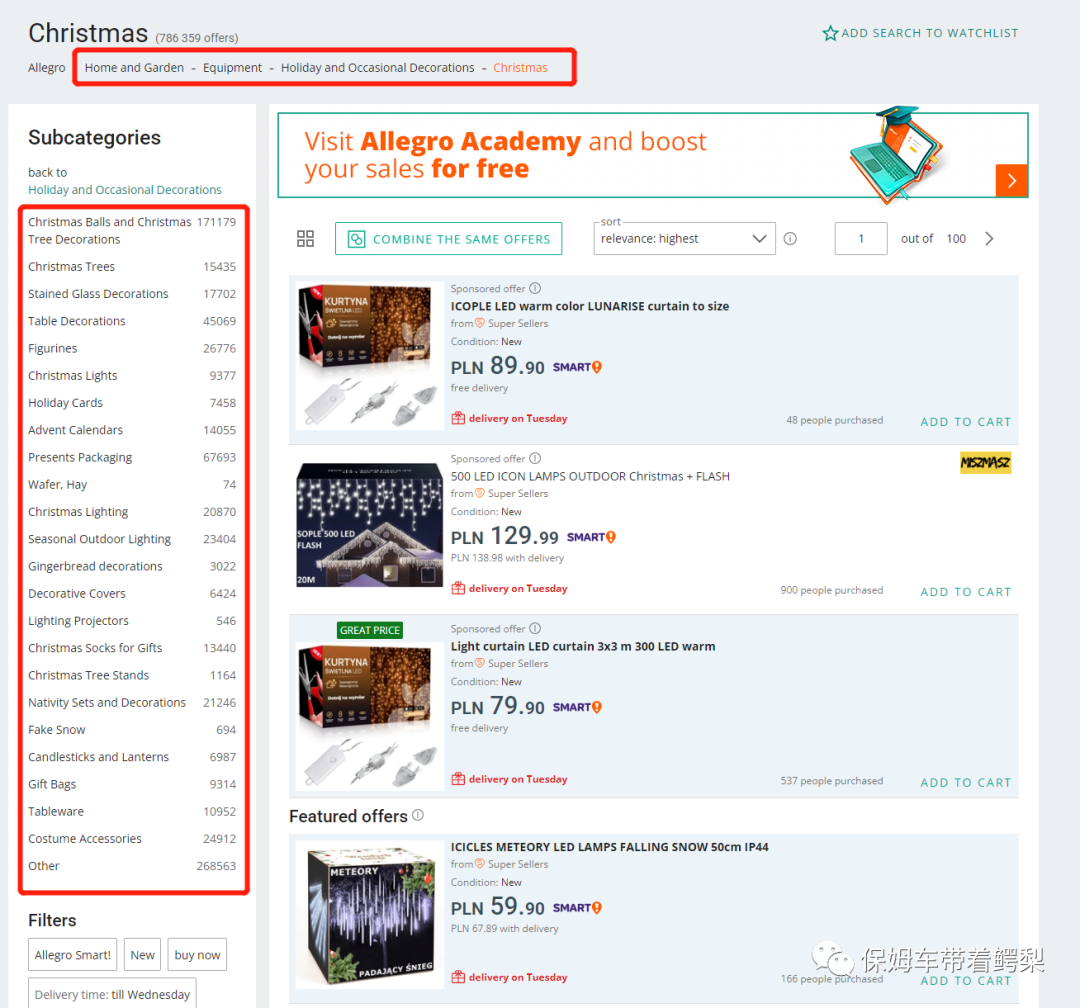The height and width of the screenshot is (1008, 1080).
Task: Toggle the Allegro Smart! filter
Action: pos(73,955)
